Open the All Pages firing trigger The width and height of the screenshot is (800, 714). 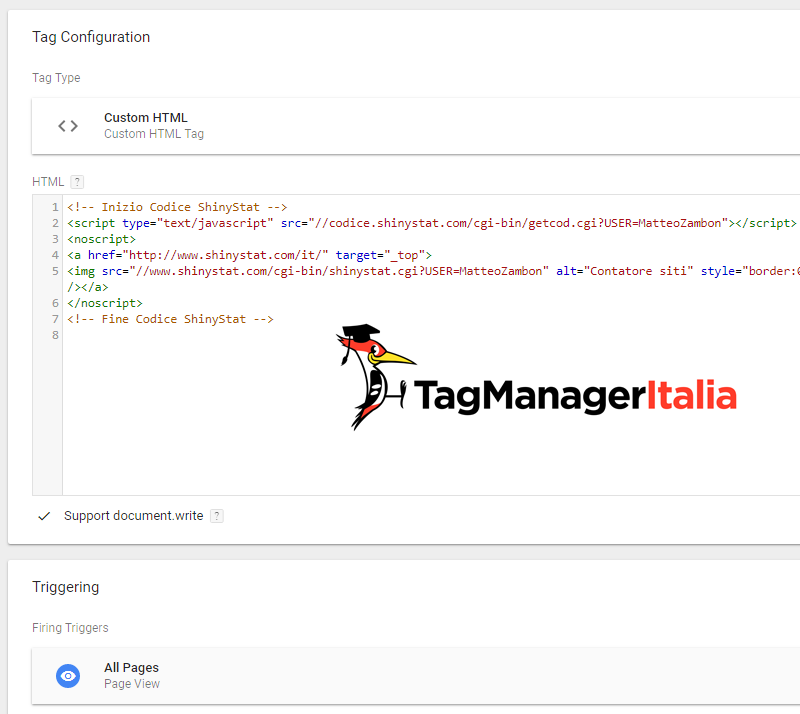[x=416, y=676]
